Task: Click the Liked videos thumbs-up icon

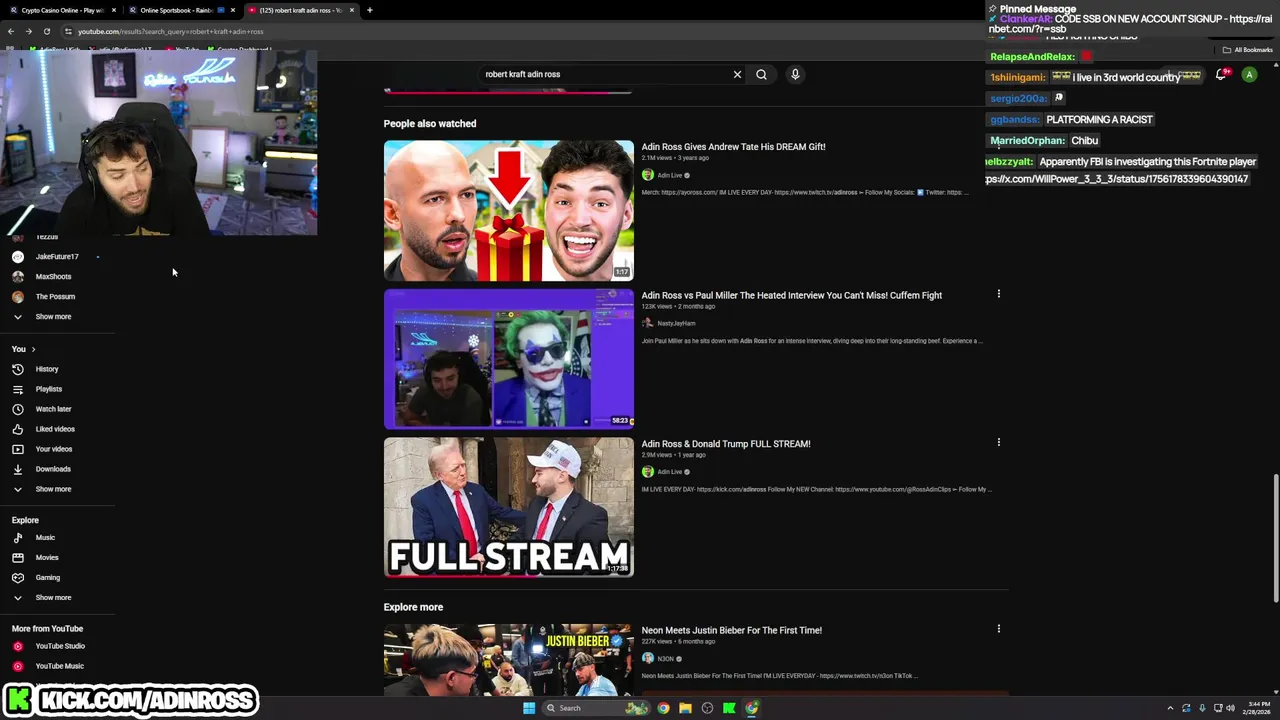Action: coord(18,429)
